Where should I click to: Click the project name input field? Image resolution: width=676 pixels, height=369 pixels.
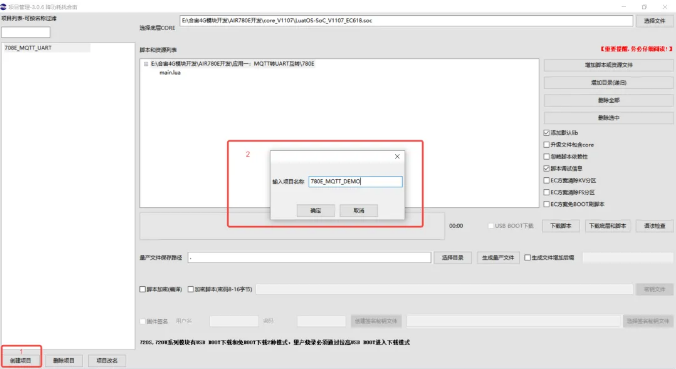tap(355, 181)
